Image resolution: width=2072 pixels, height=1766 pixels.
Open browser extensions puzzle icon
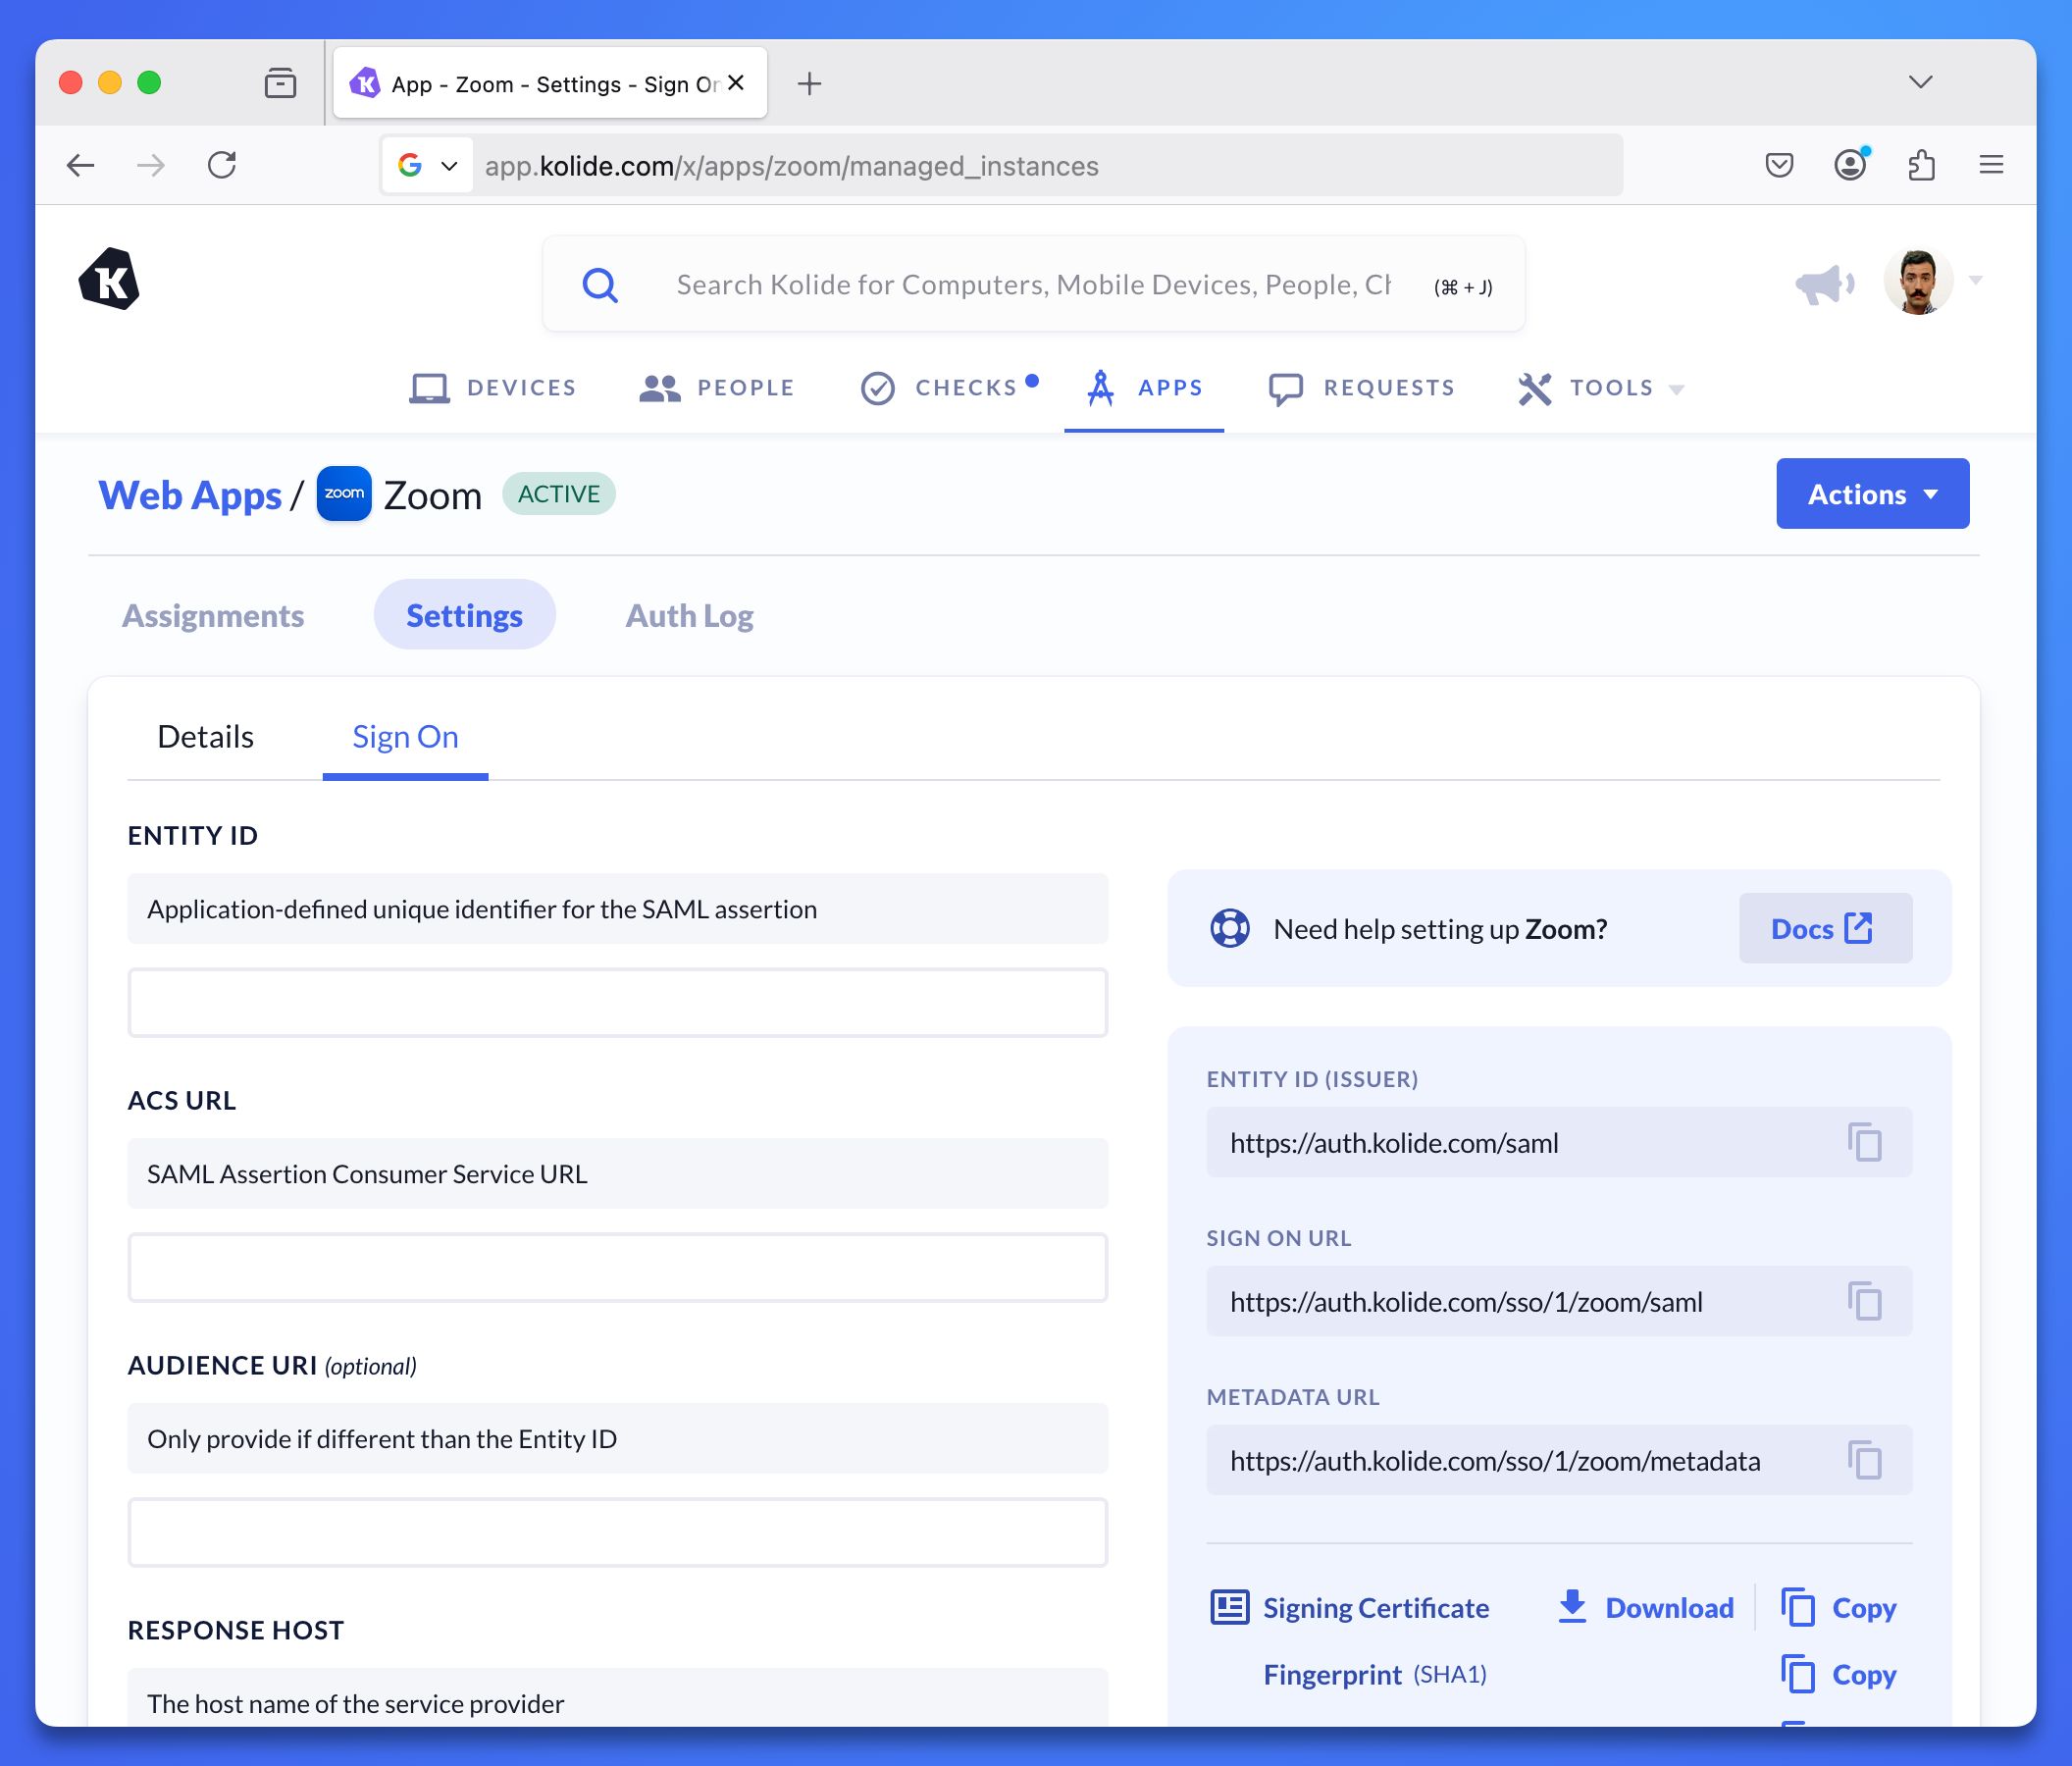click(x=1921, y=165)
